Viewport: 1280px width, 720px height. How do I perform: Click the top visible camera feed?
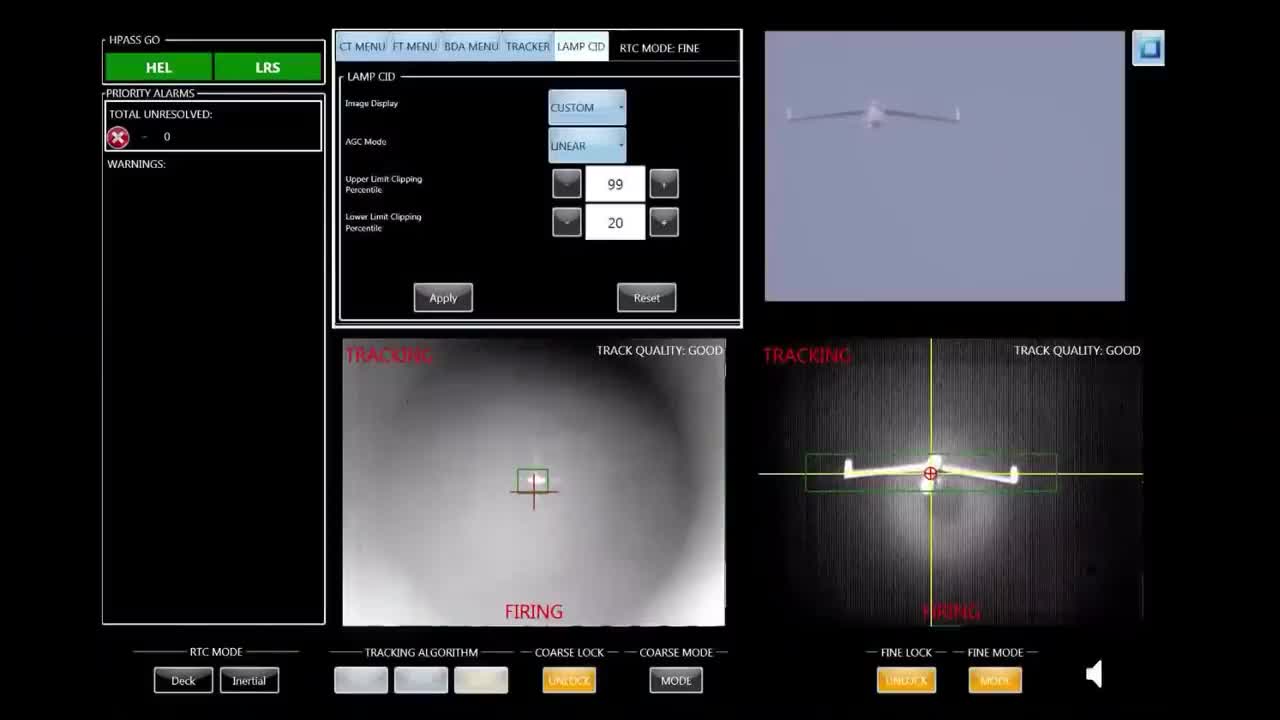945,166
